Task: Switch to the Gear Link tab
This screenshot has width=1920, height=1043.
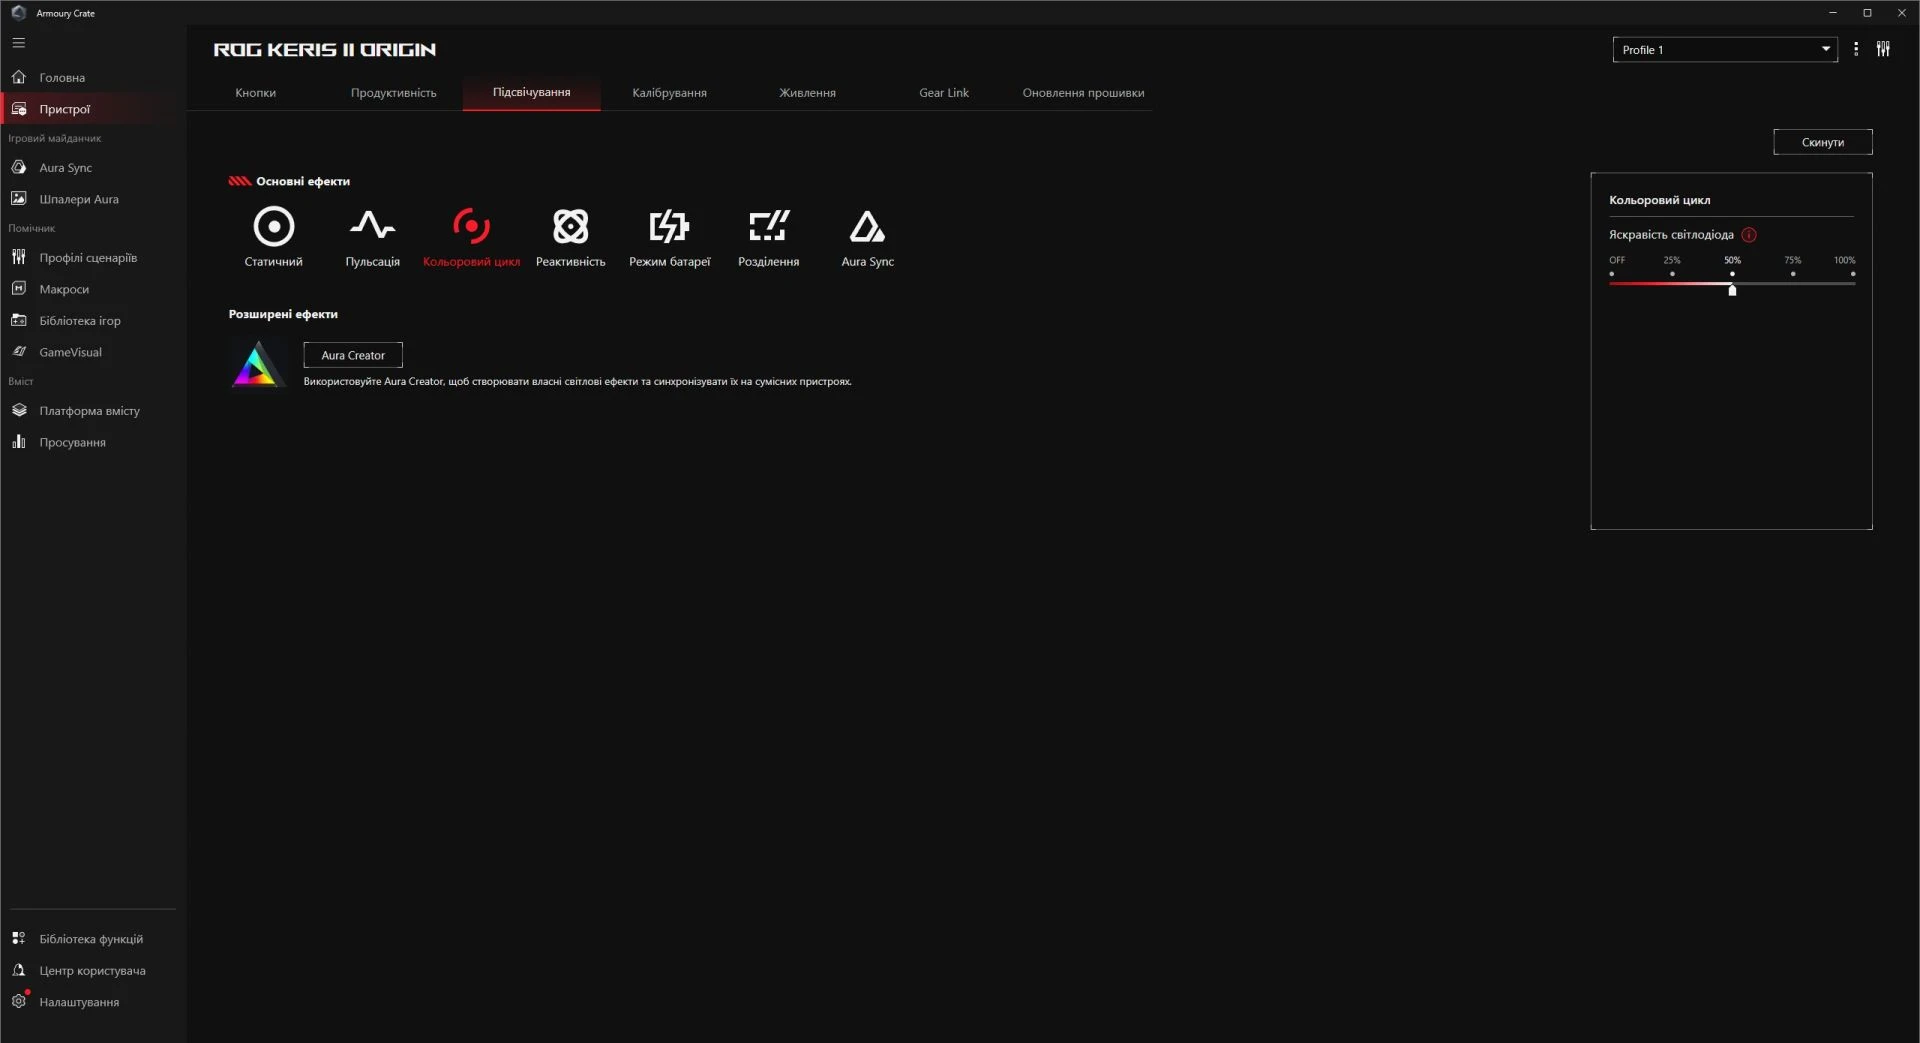Action: pyautogui.click(x=944, y=93)
